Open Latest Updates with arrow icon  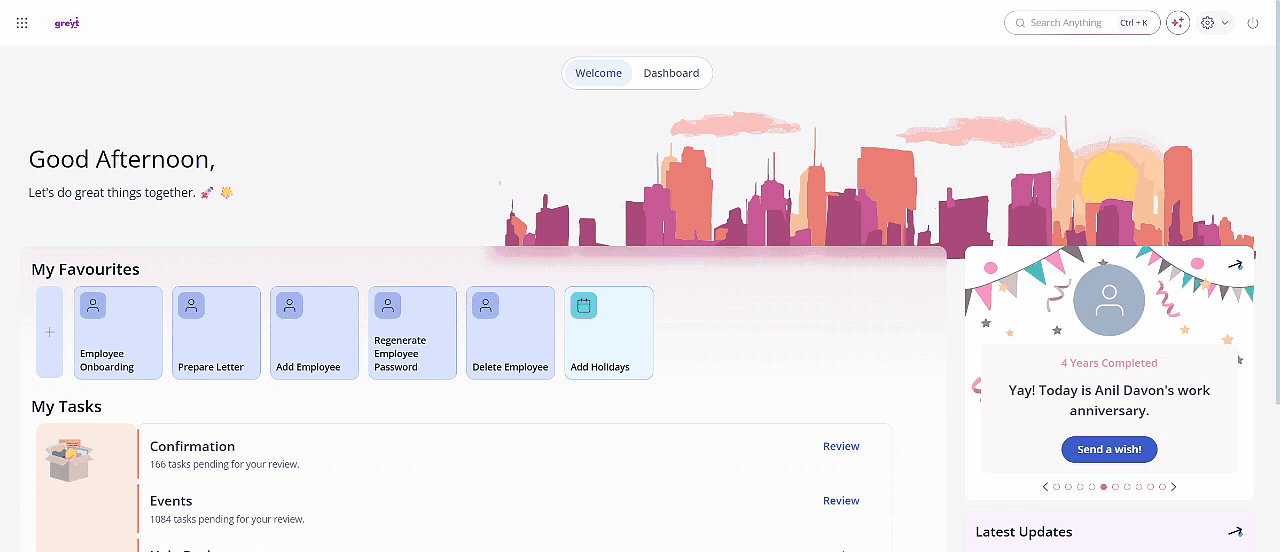pyautogui.click(x=1235, y=532)
